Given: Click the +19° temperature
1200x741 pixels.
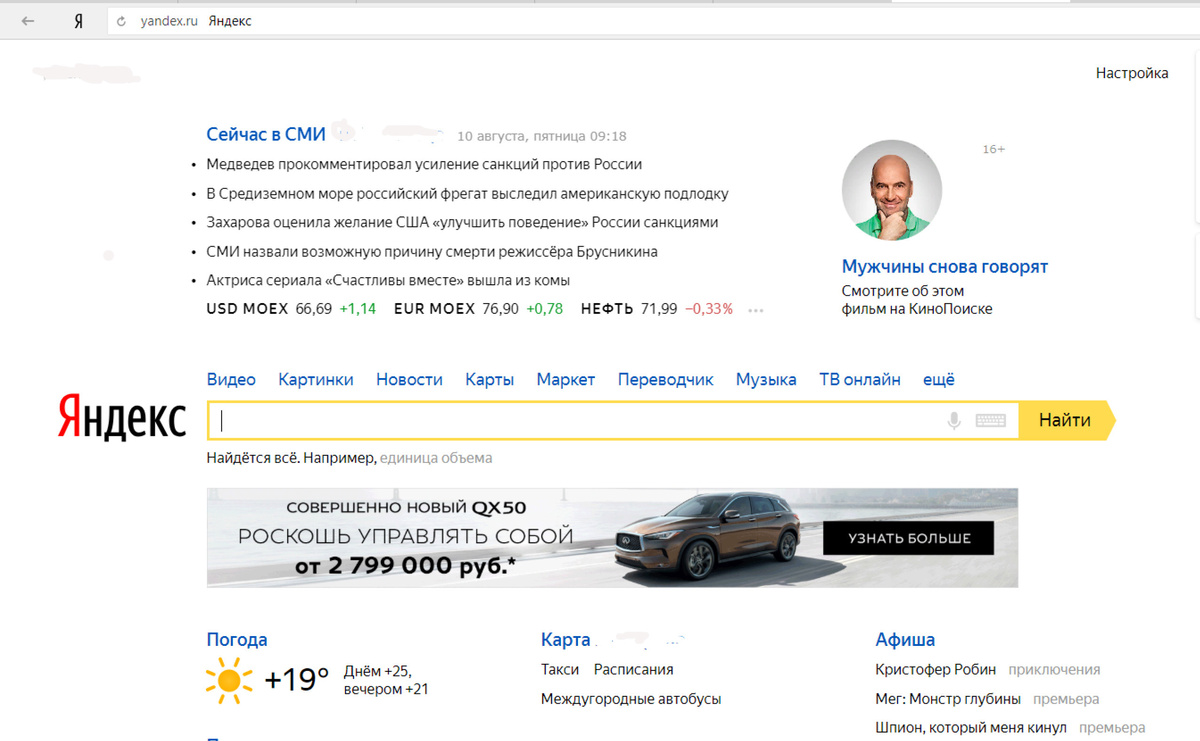Looking at the screenshot, I should (x=297, y=680).
